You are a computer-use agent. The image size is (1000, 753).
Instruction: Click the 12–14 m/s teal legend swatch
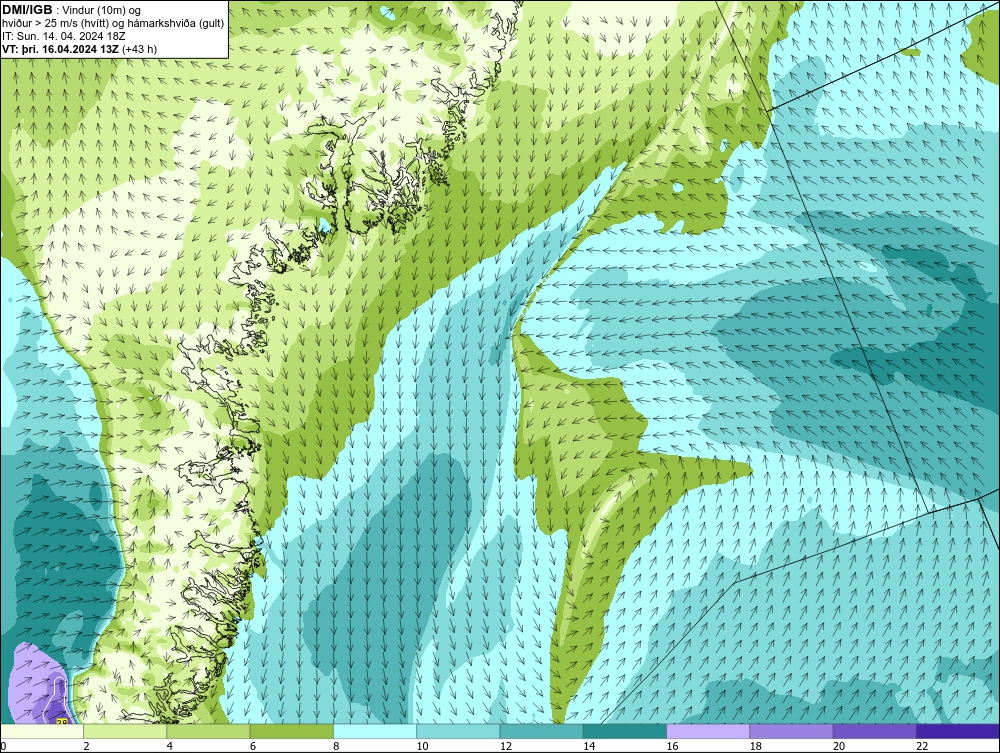point(541,731)
